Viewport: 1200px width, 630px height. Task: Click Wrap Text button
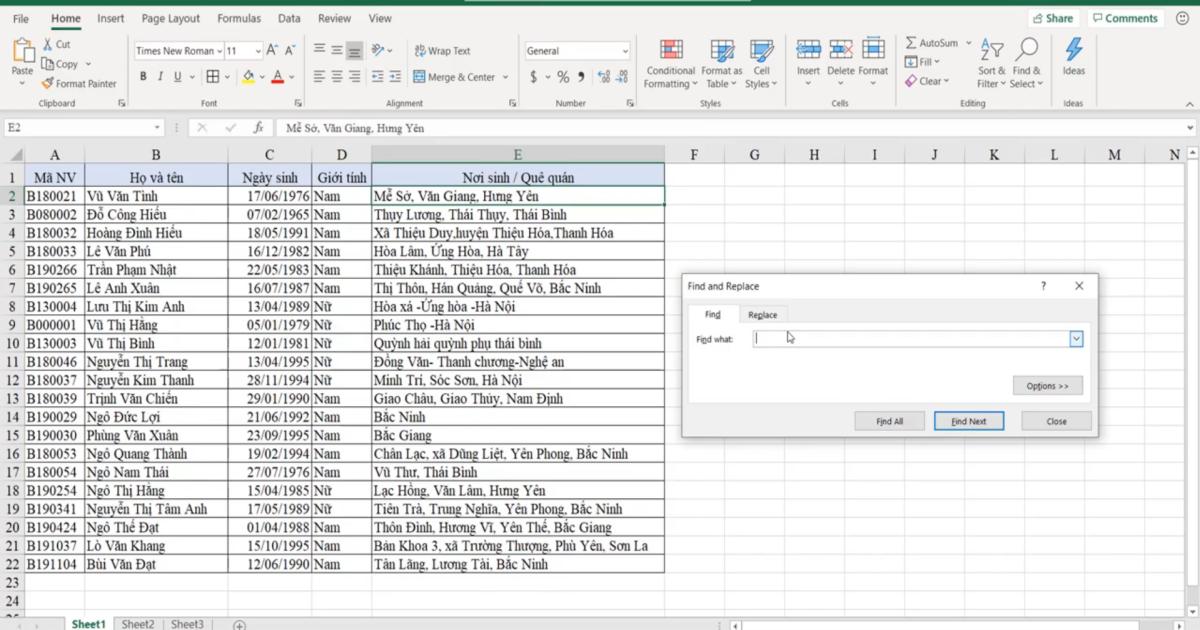442,51
